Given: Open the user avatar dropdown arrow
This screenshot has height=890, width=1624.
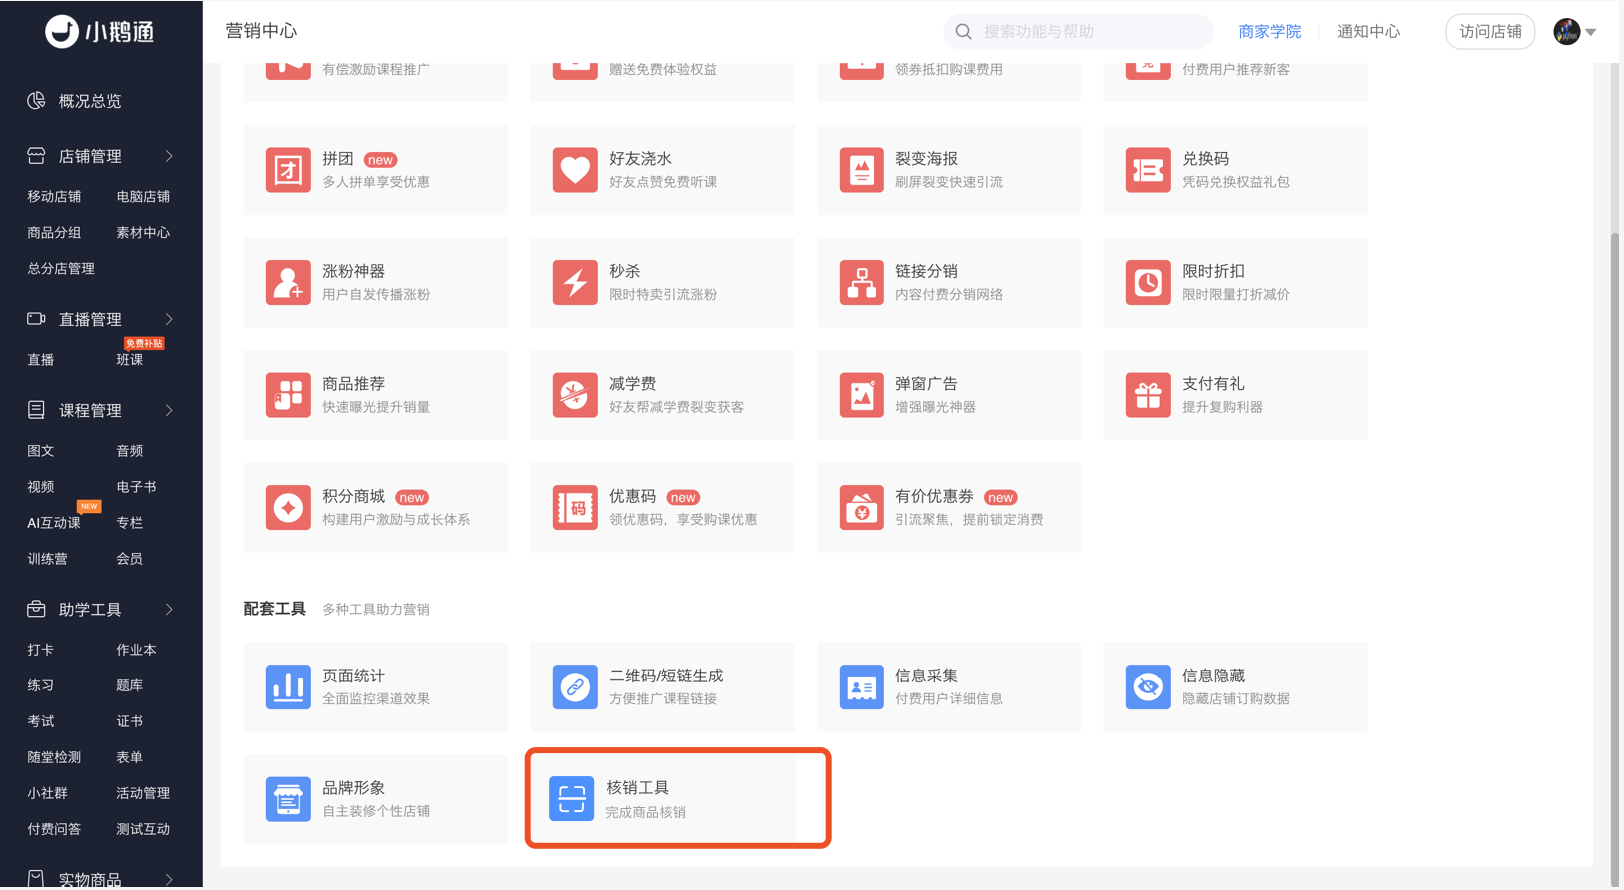Looking at the screenshot, I should (1590, 32).
